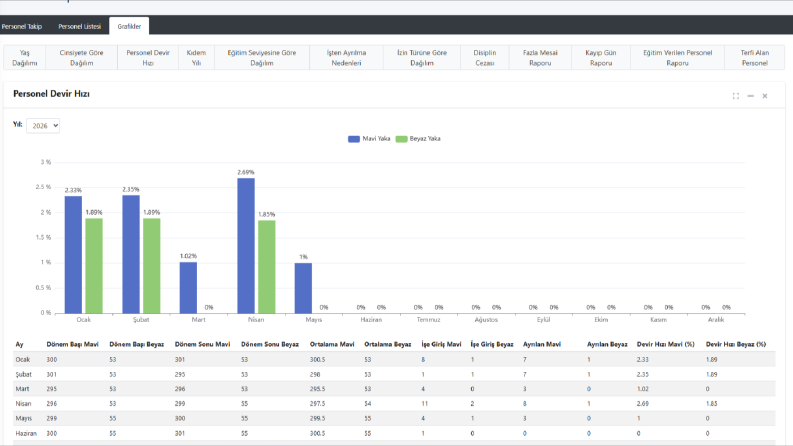
Task: Open the Kıdem Yılı chart
Action: tap(196, 58)
